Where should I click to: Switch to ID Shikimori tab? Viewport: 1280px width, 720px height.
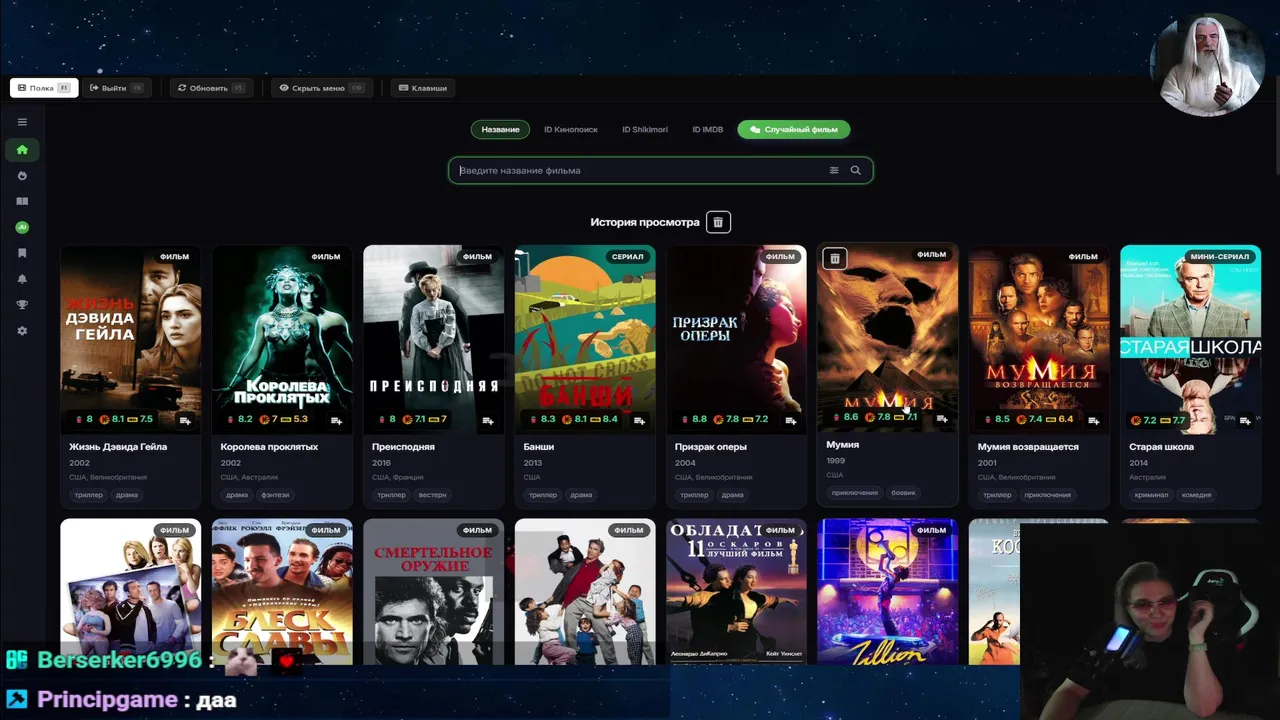[645, 129]
